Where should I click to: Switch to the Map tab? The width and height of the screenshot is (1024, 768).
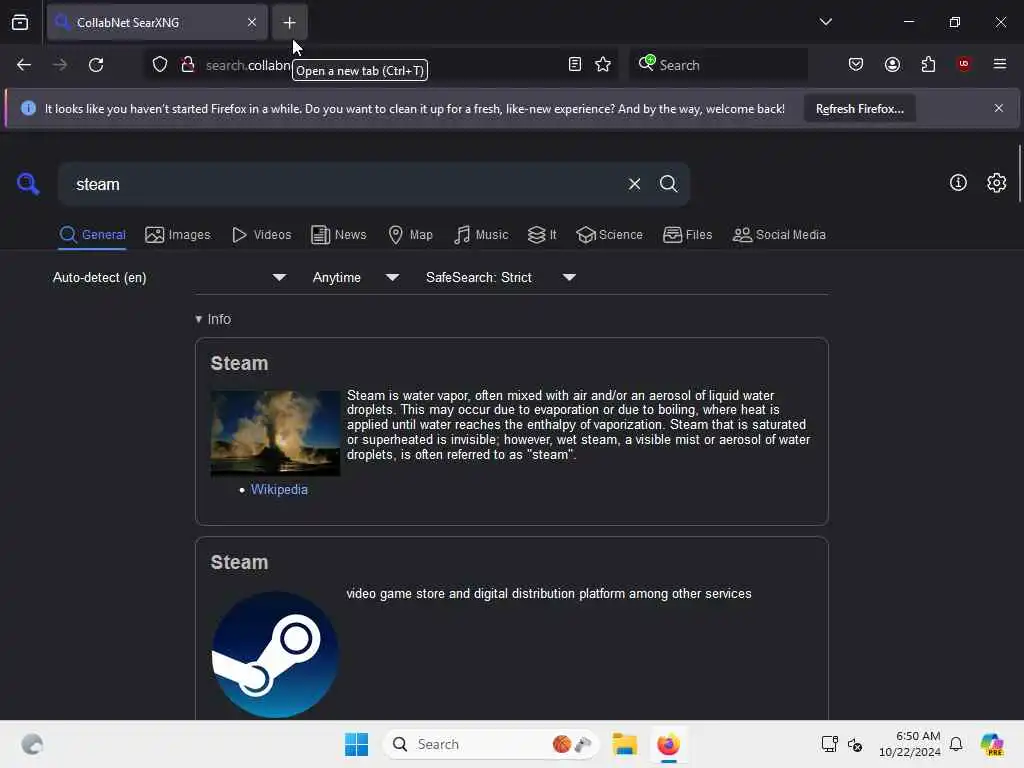point(410,234)
